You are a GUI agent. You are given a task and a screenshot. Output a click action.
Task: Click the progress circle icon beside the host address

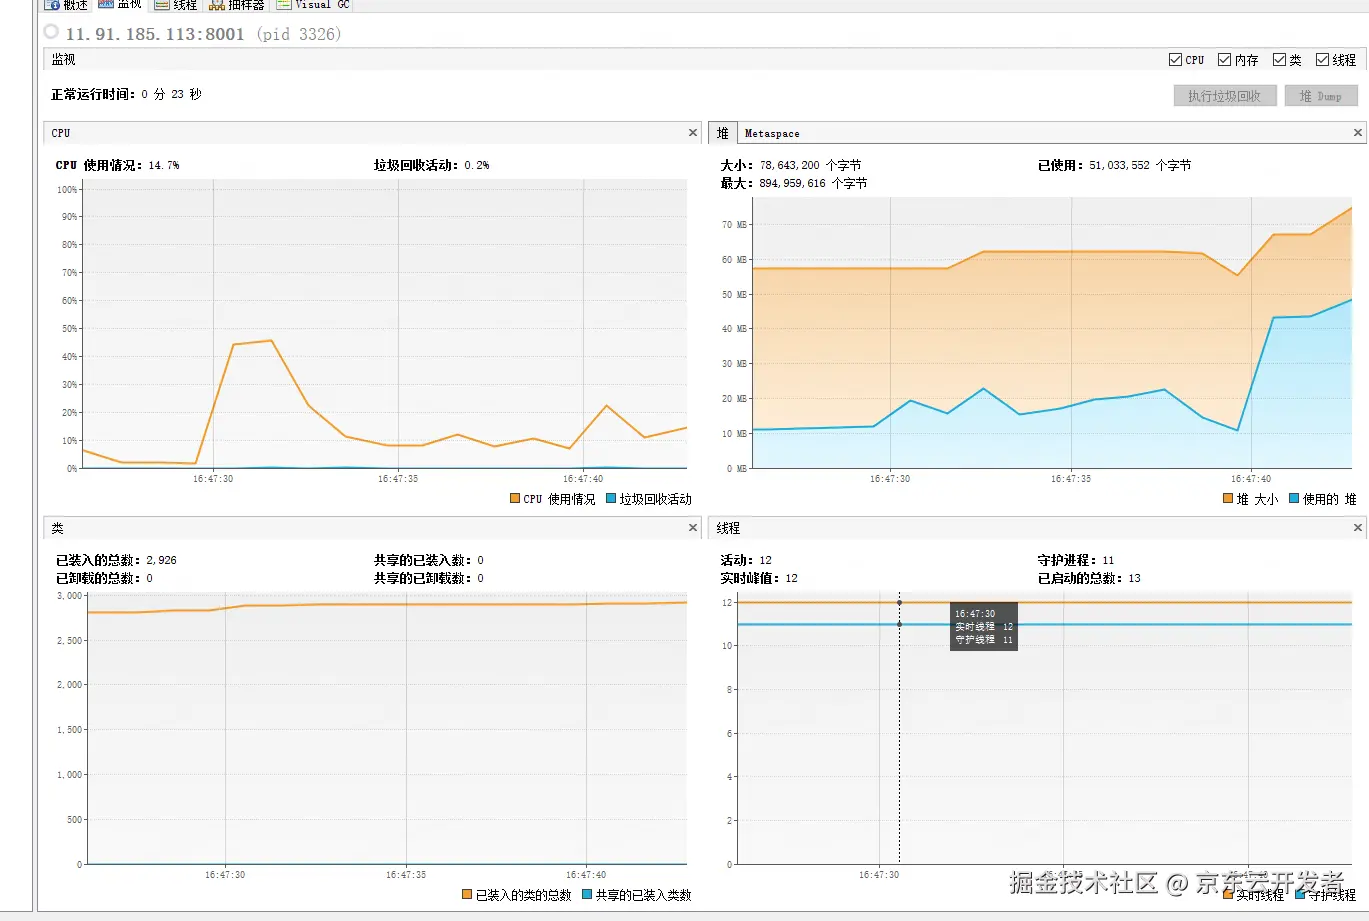point(51,31)
